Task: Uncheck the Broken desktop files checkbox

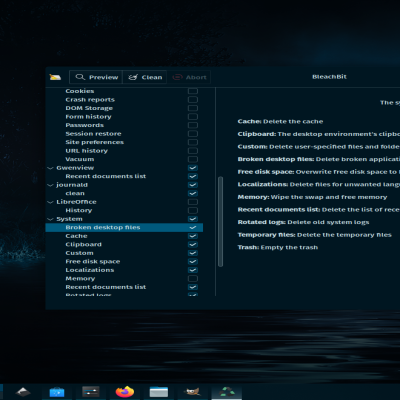Action: tap(193, 227)
